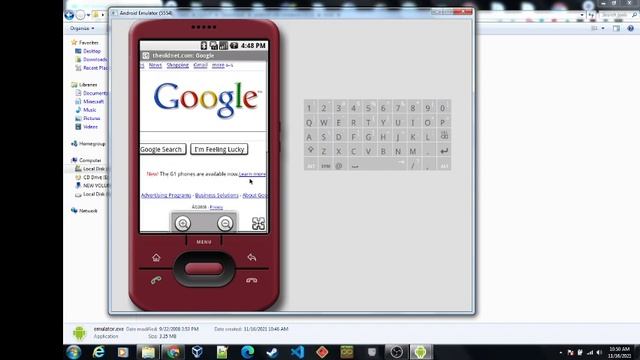Open the Business Solutions link

pyautogui.click(x=217, y=196)
